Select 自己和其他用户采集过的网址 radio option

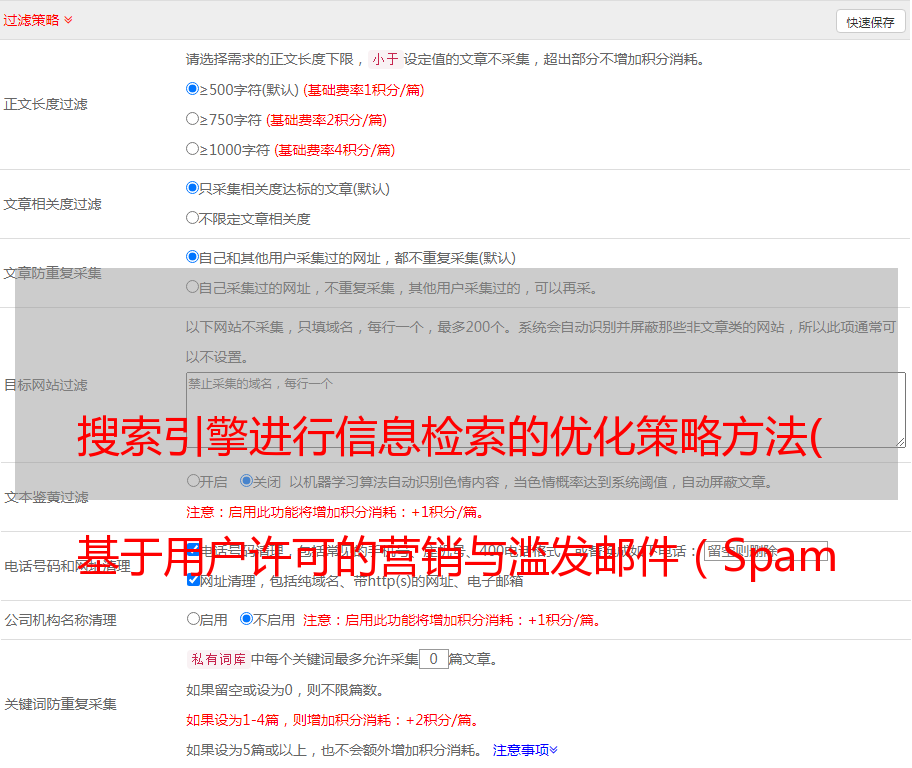(x=192, y=257)
